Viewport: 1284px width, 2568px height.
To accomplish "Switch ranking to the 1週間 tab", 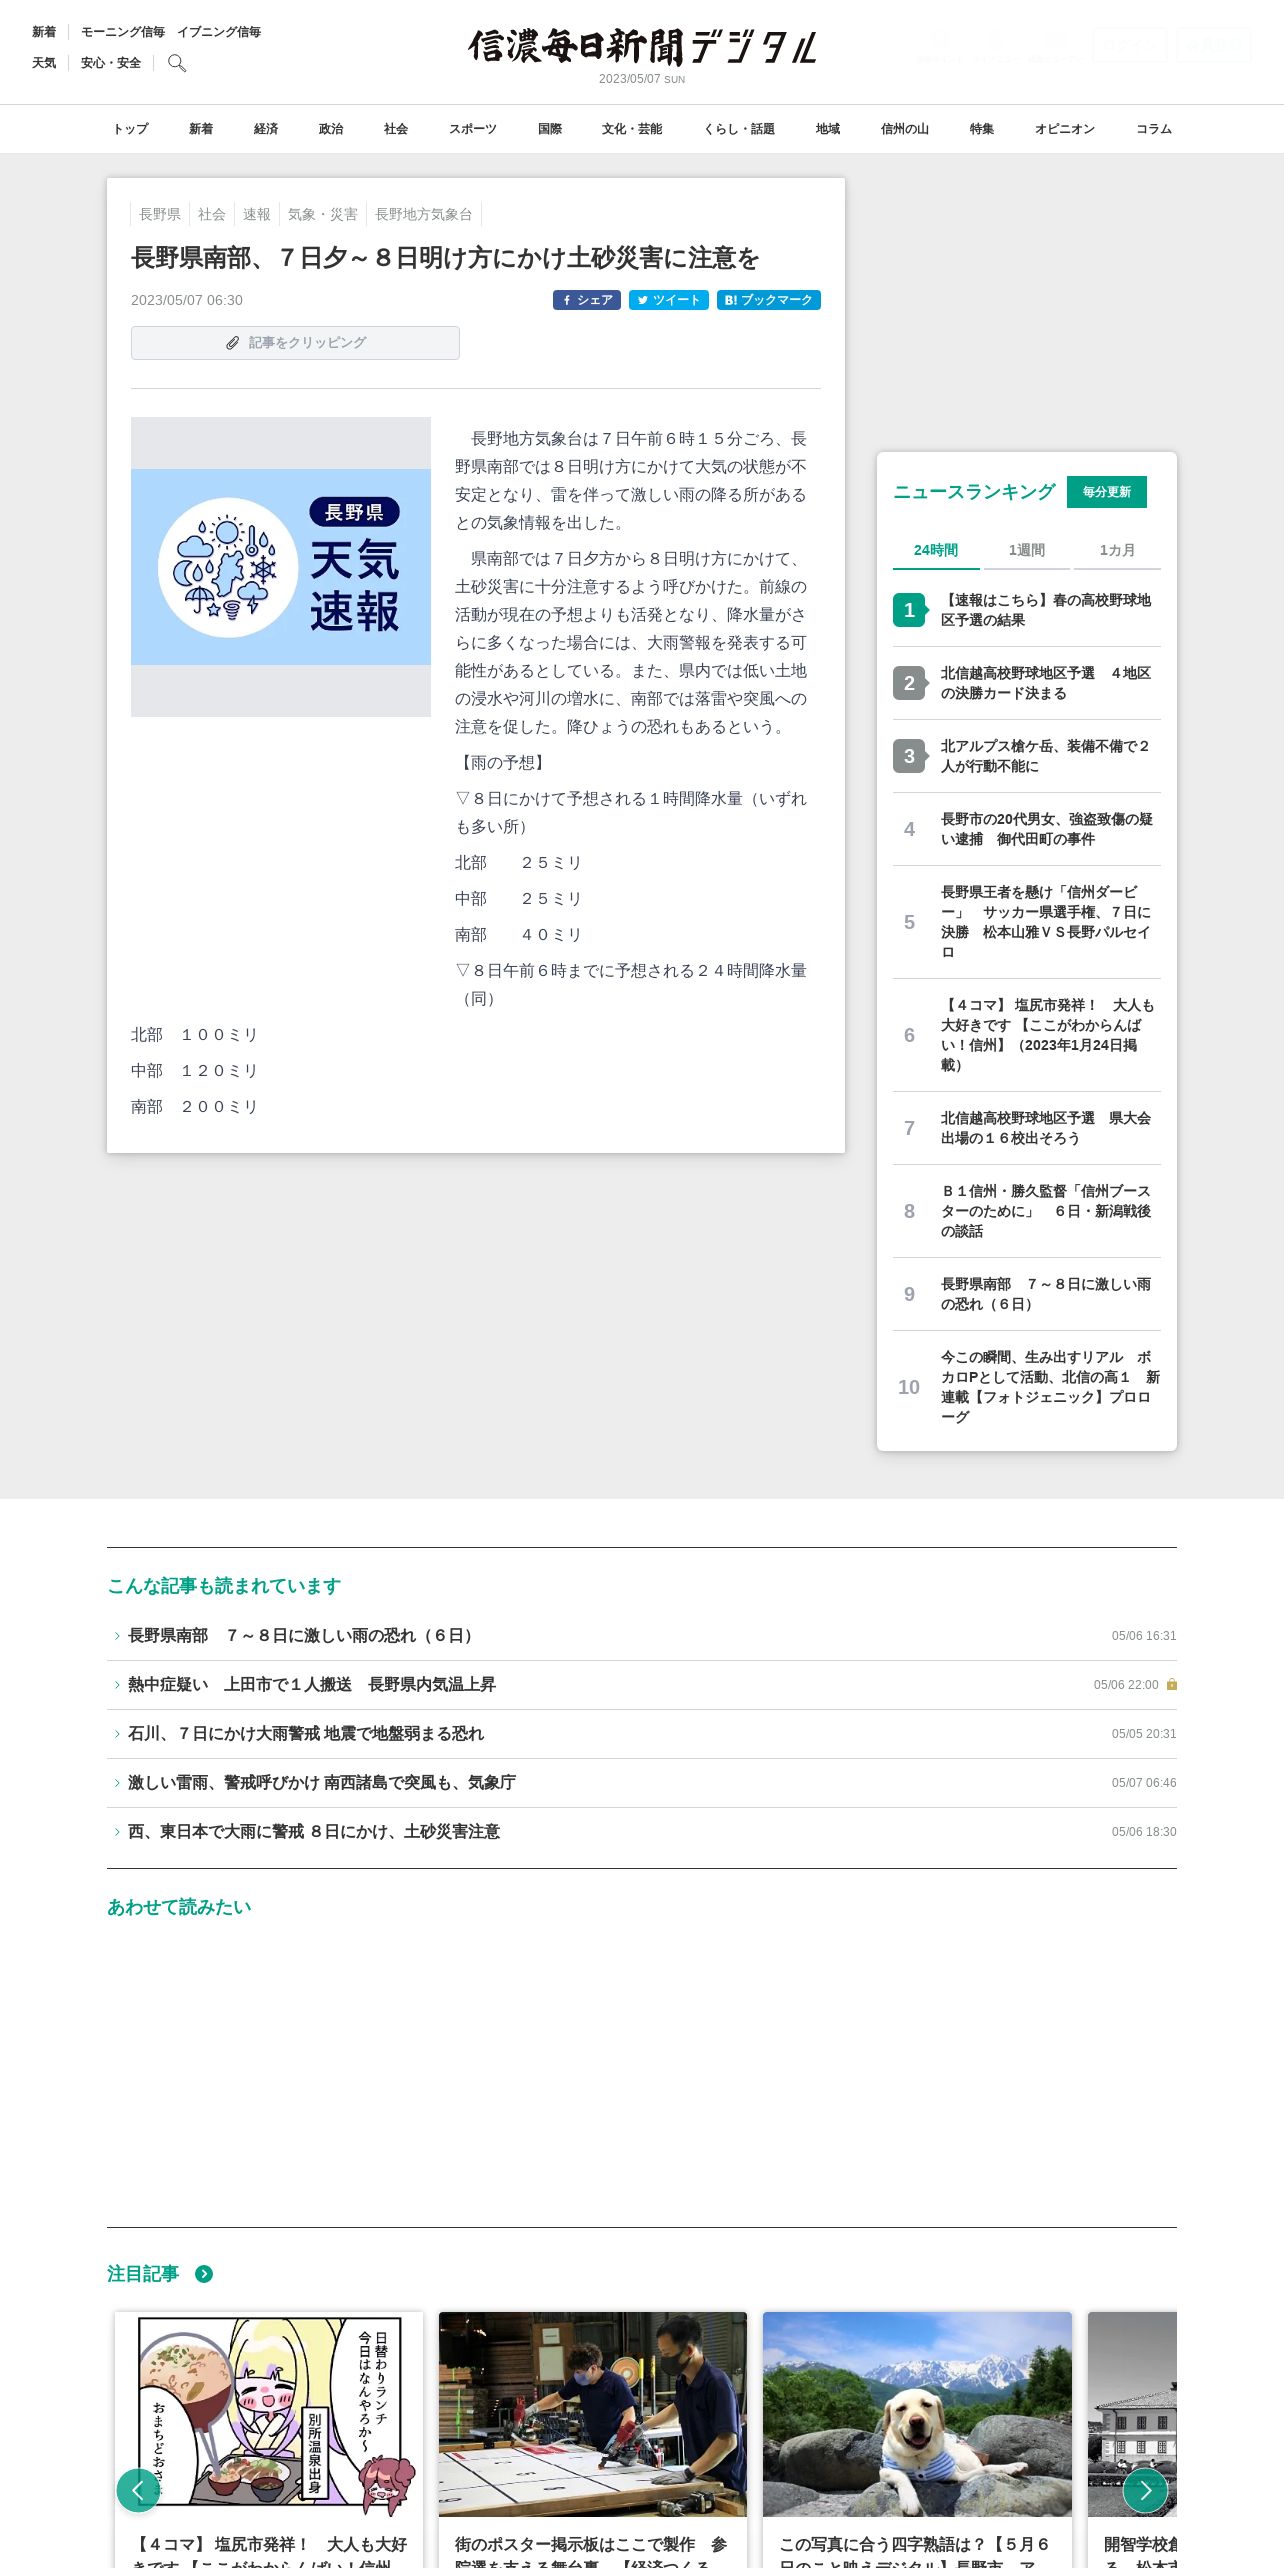I will tap(1027, 550).
